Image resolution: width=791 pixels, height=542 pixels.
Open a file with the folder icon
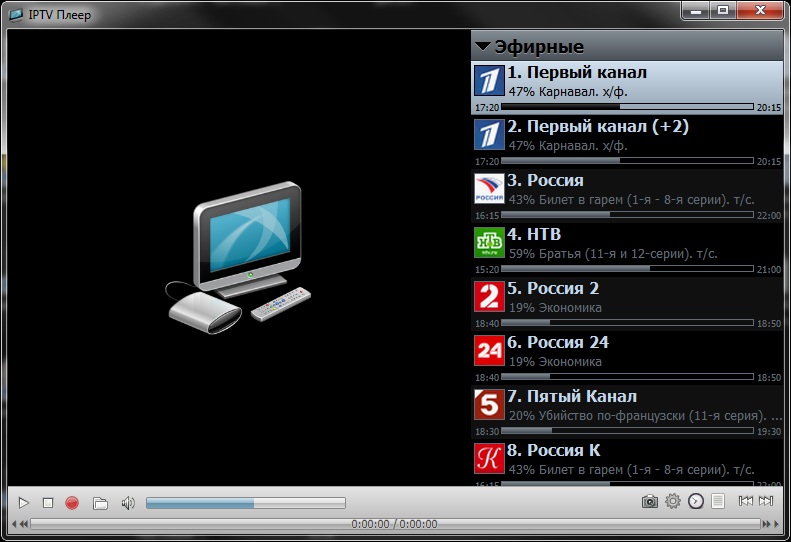pyautogui.click(x=100, y=503)
